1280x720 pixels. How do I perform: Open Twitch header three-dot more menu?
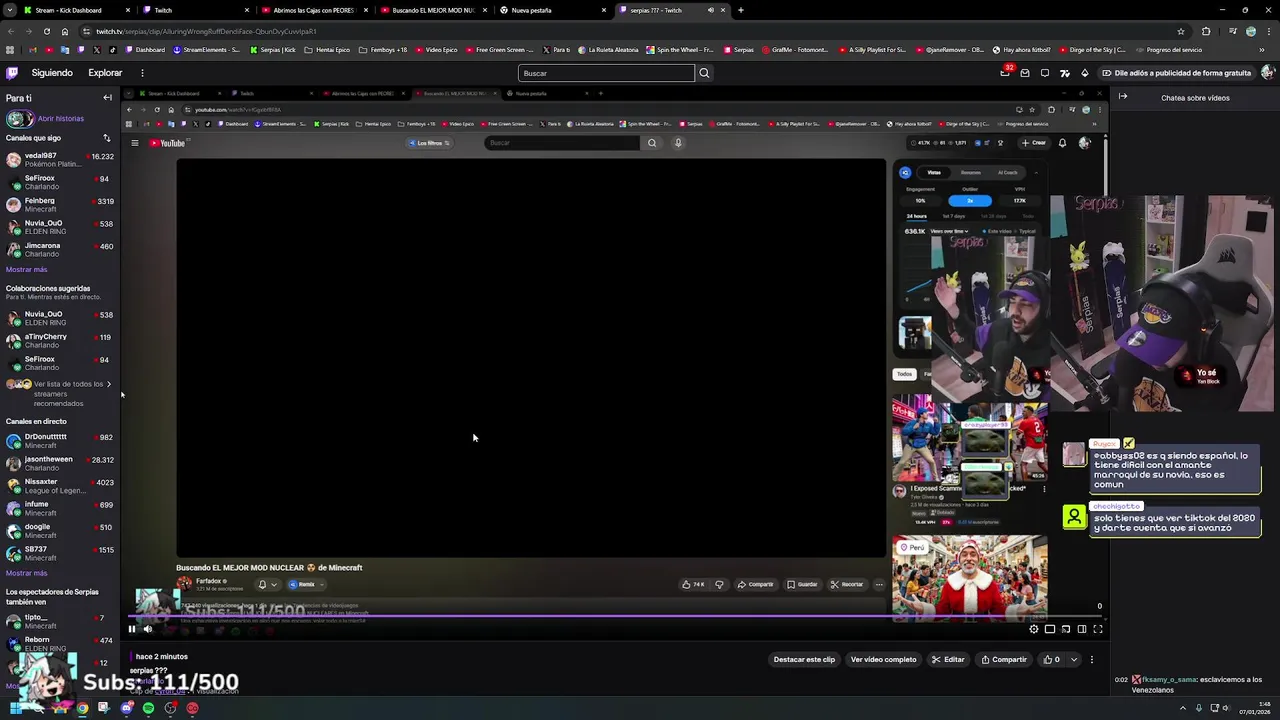point(142,73)
